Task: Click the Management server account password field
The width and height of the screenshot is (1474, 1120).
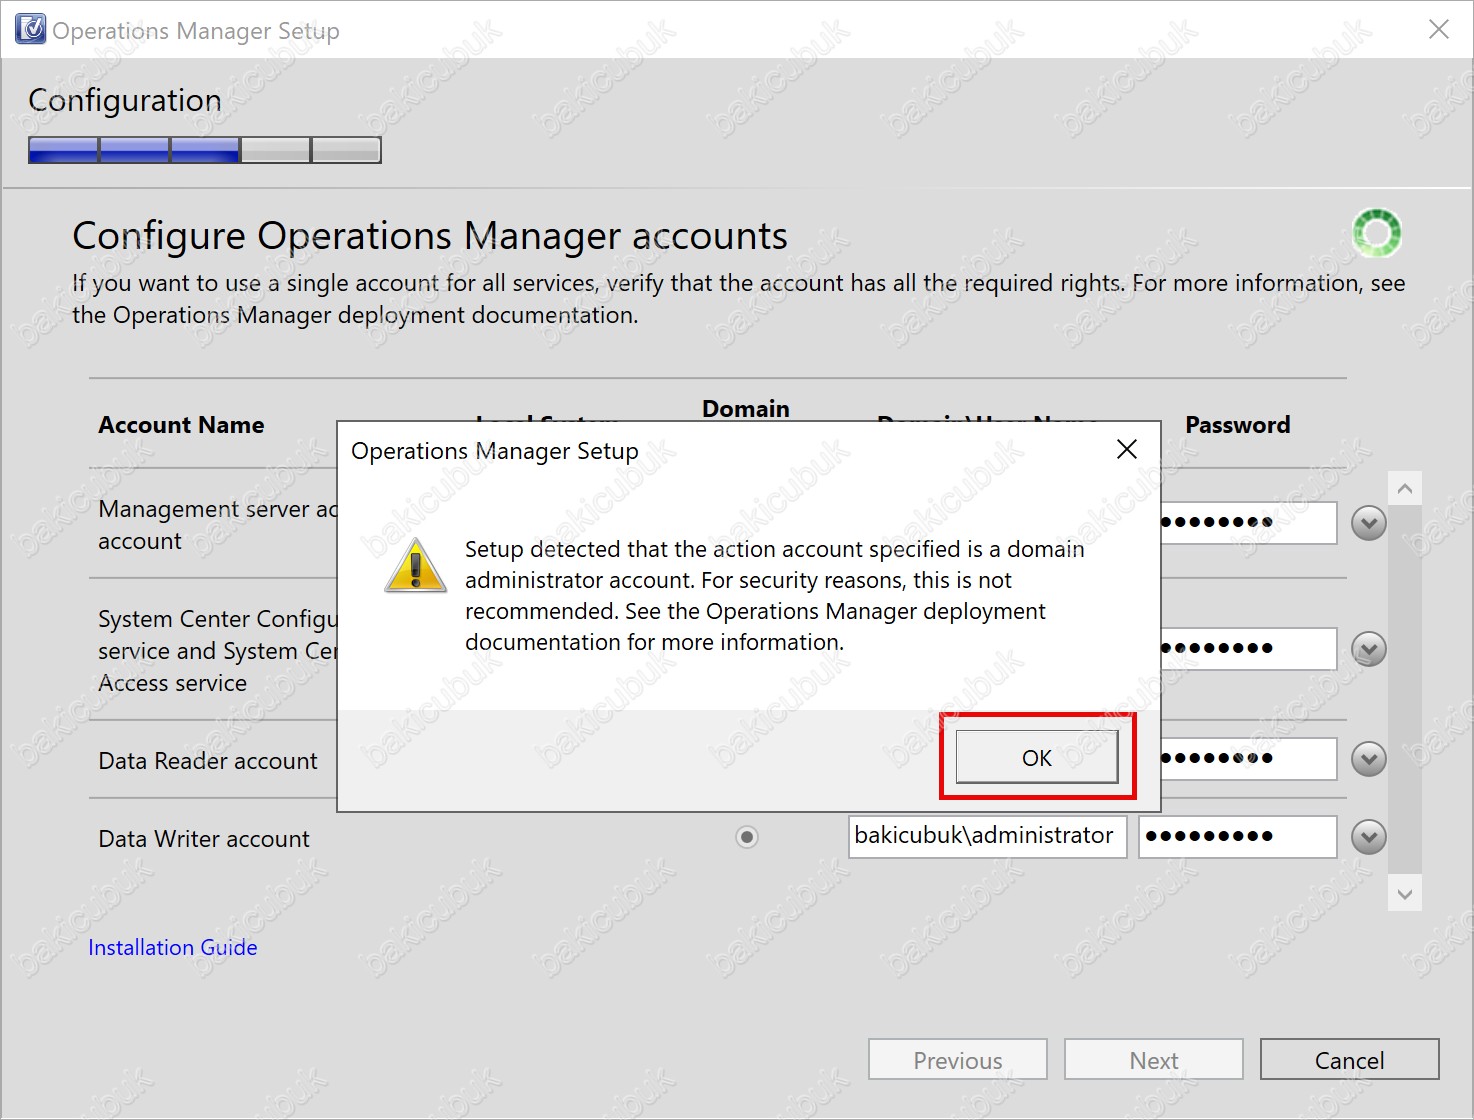Action: (x=1248, y=523)
